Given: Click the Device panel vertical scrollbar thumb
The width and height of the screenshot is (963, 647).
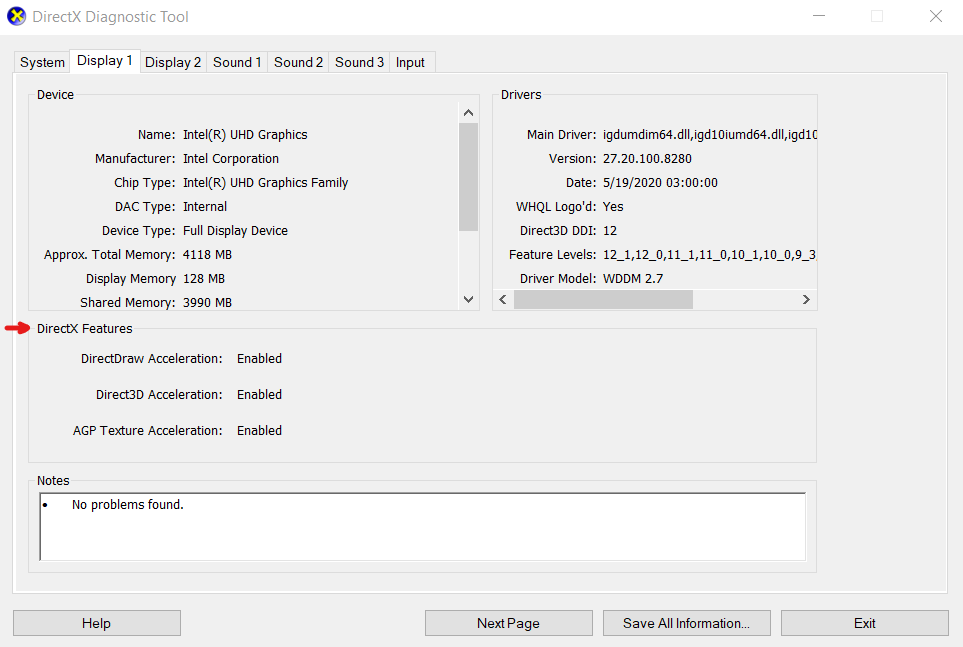Looking at the screenshot, I should click(x=469, y=177).
